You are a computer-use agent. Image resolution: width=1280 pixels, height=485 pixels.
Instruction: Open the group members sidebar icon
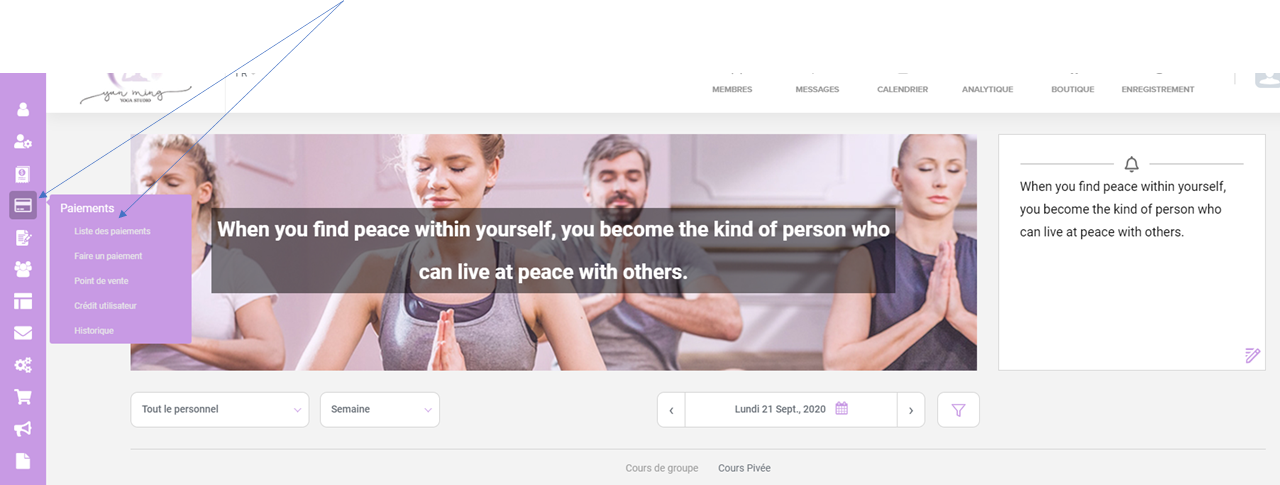pyautogui.click(x=23, y=269)
